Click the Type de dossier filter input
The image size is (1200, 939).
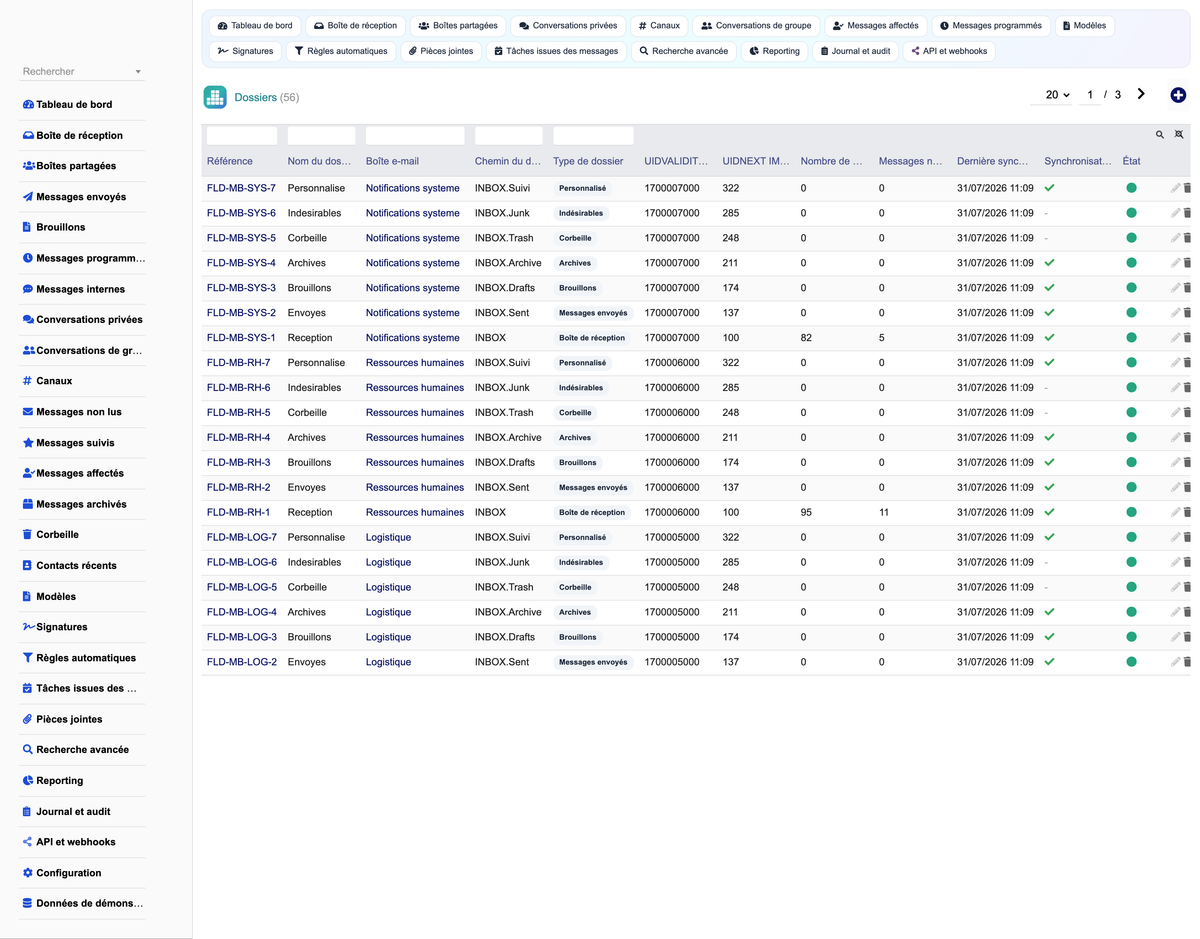point(593,135)
